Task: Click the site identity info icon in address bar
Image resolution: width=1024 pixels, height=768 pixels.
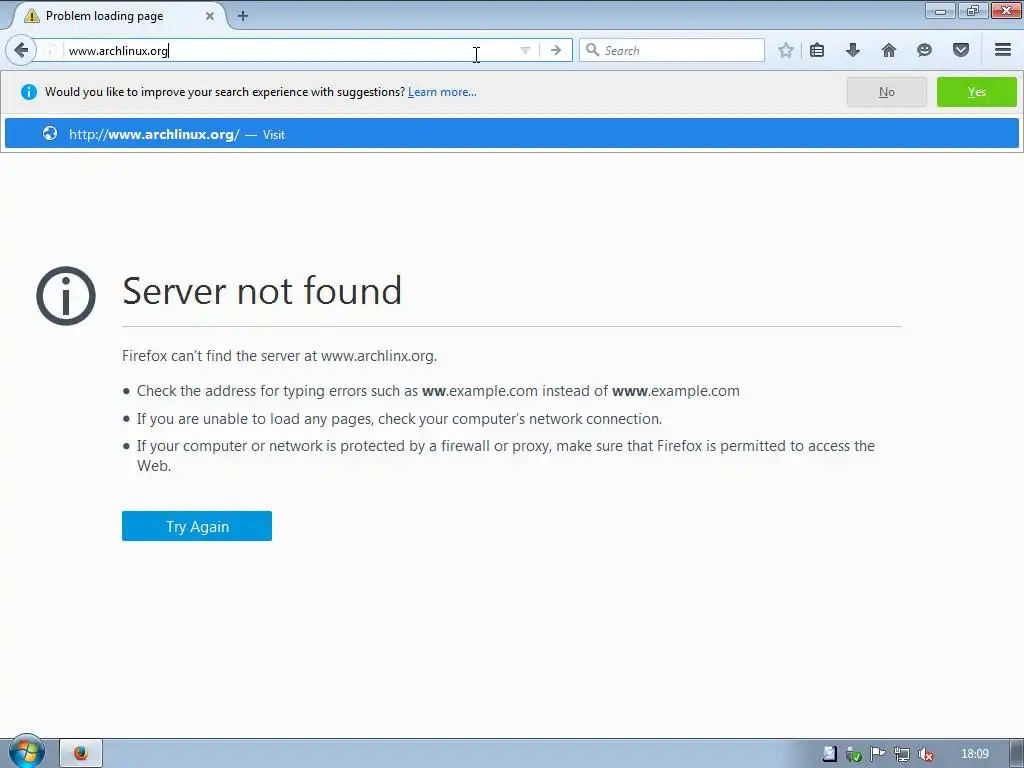Action: click(51, 50)
